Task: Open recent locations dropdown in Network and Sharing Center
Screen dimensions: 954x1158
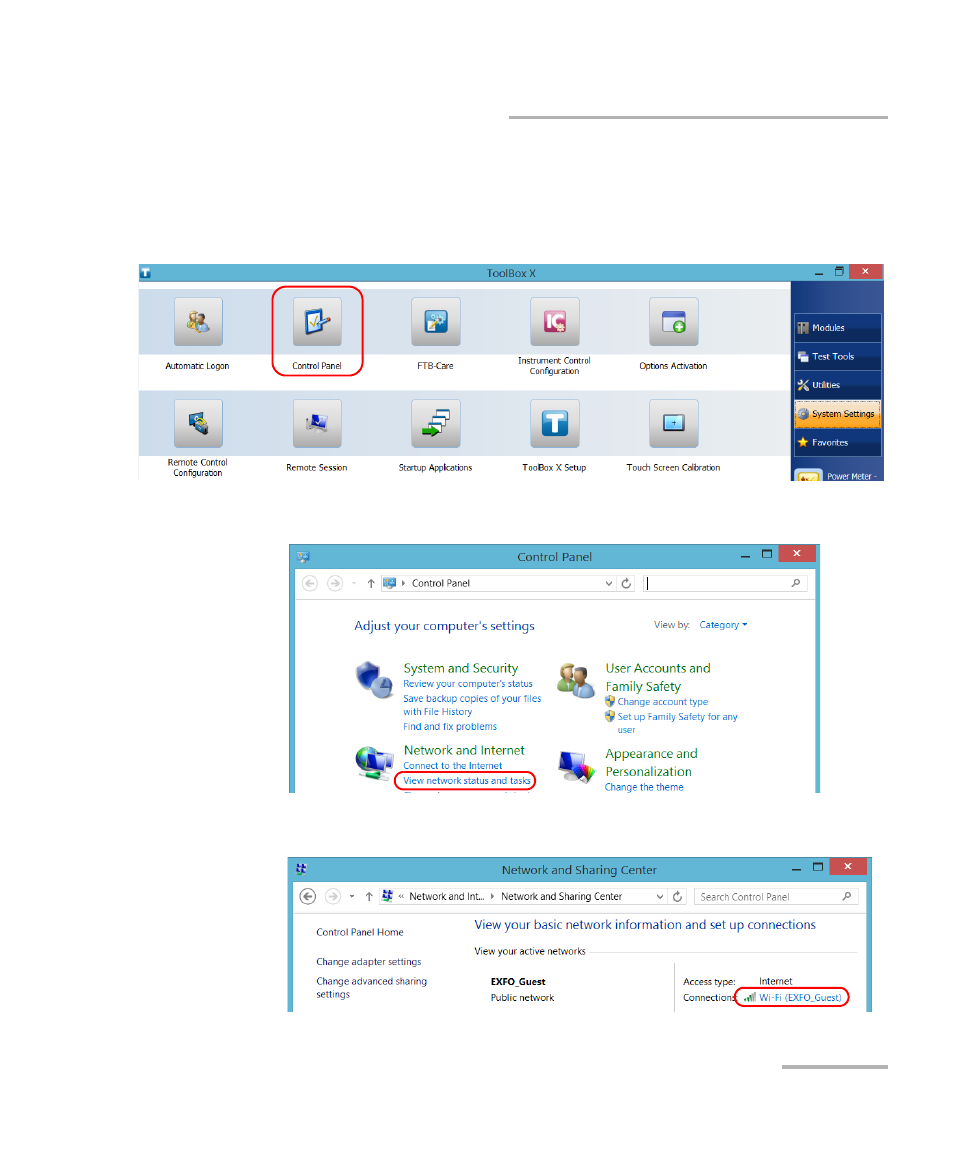Action: (x=351, y=897)
